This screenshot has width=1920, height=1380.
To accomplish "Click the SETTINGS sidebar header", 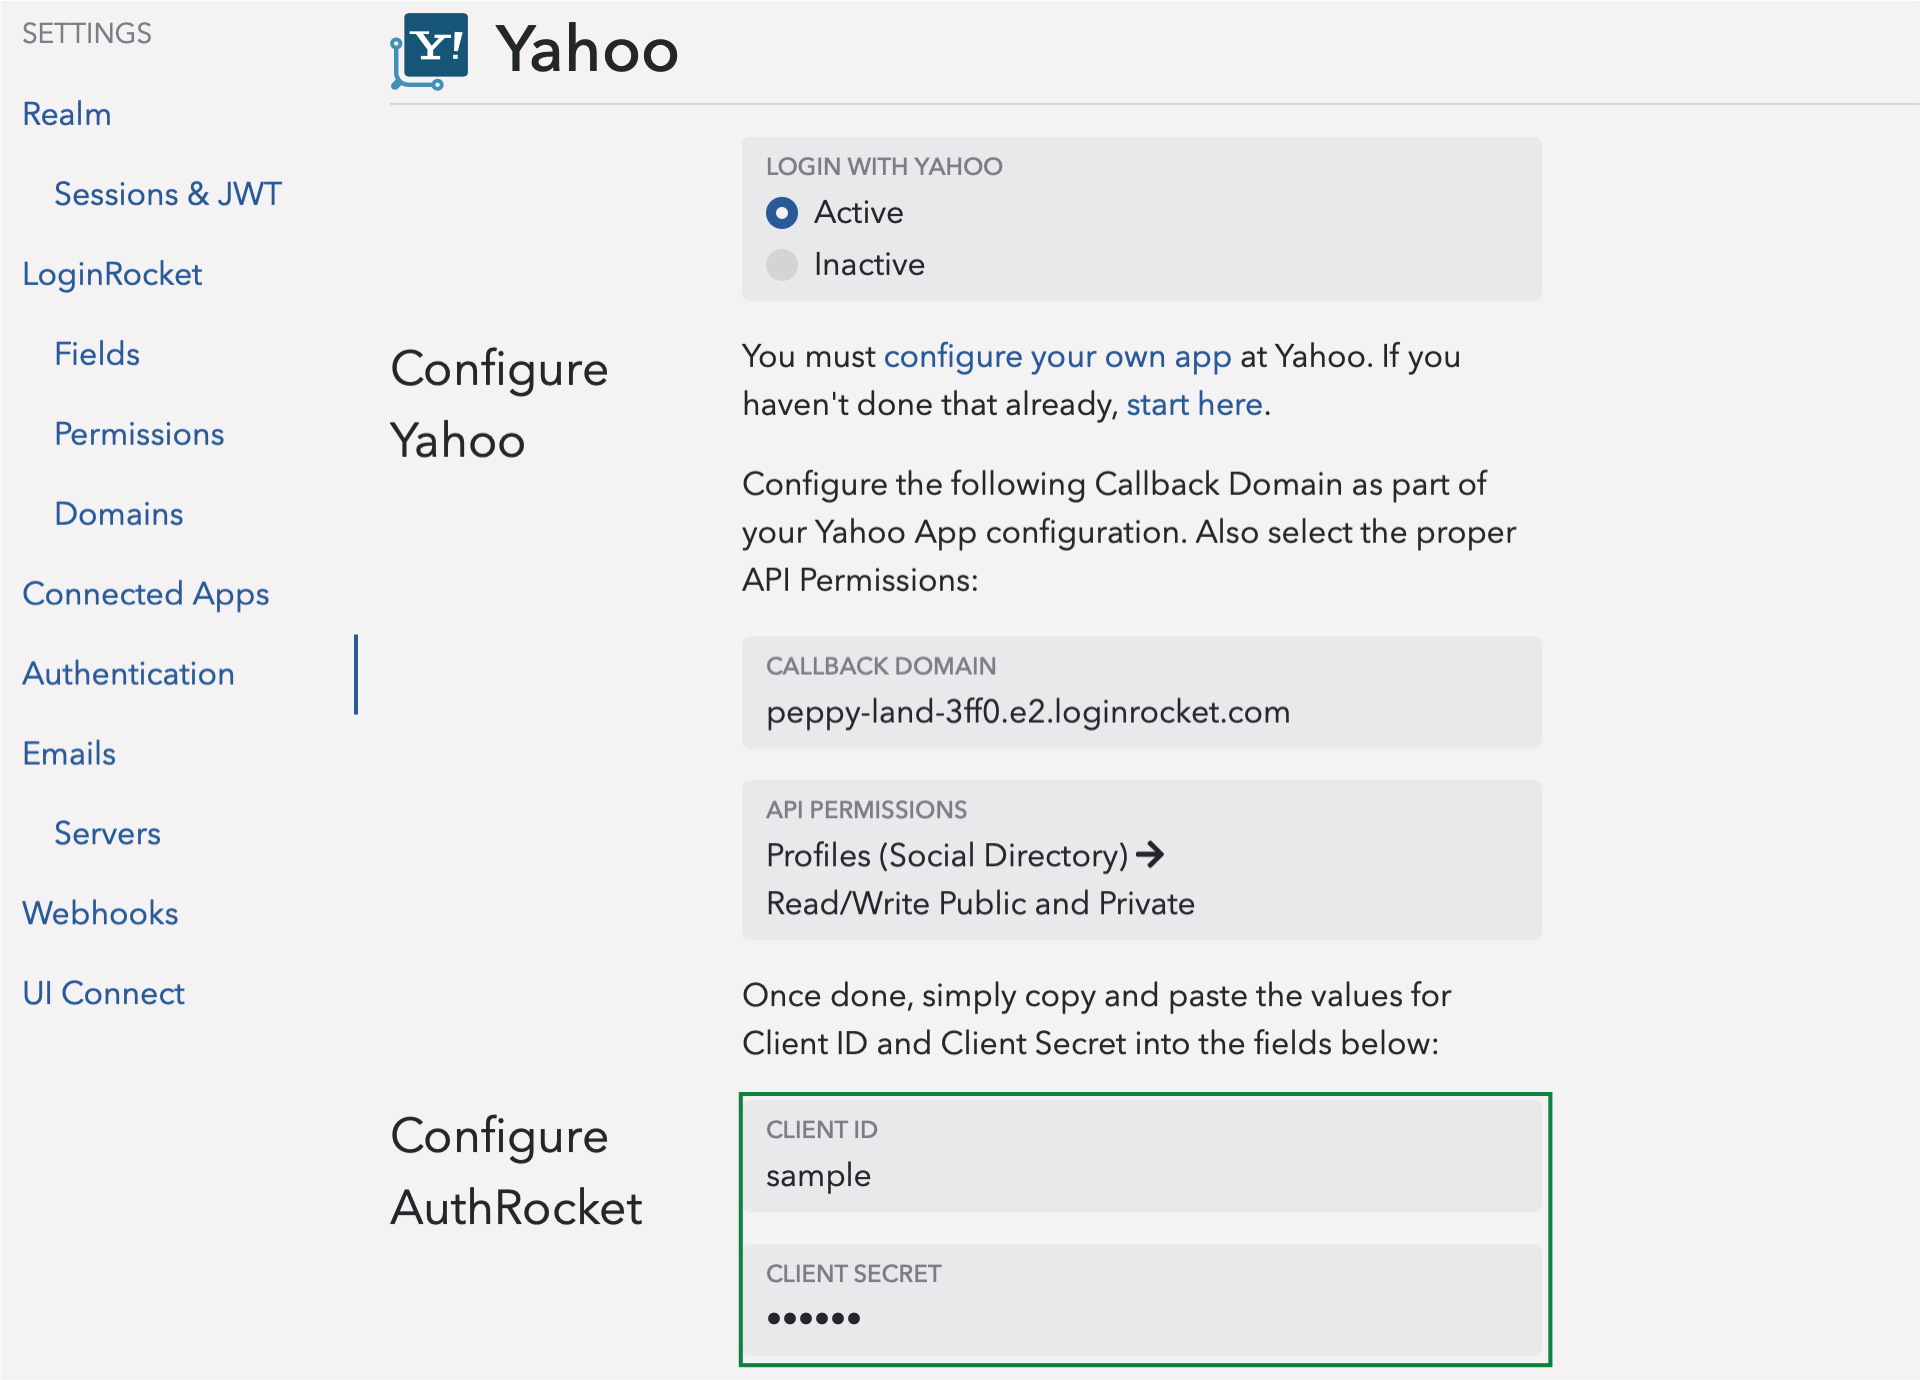I will [87, 34].
